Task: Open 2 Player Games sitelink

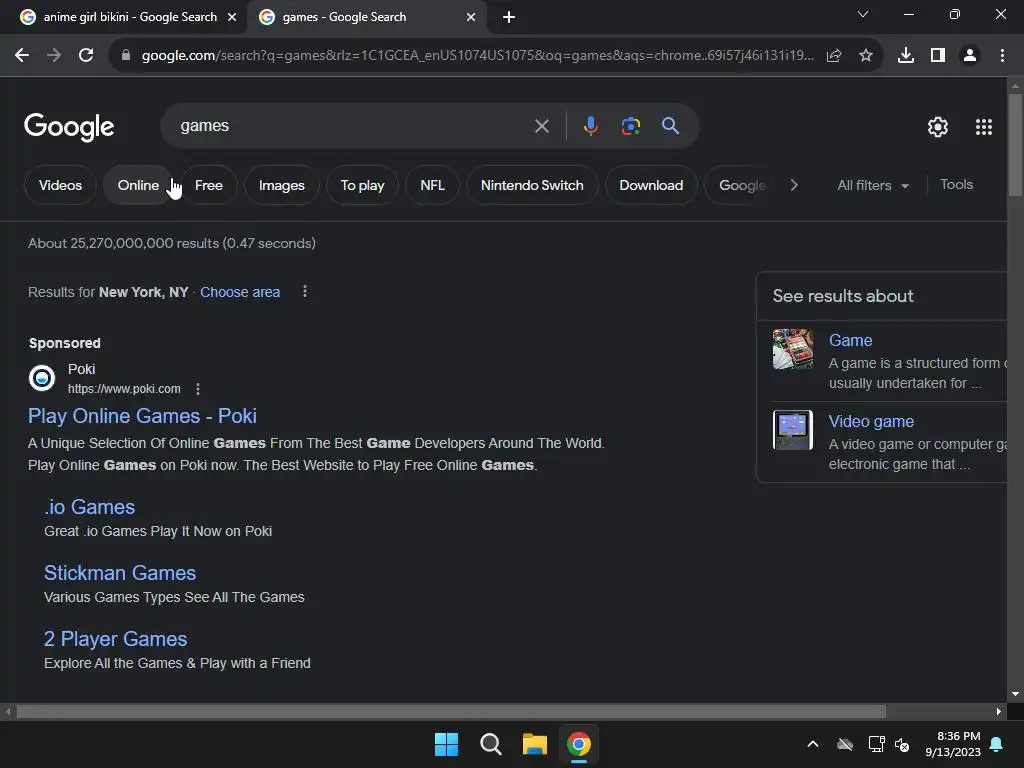Action: [116, 639]
